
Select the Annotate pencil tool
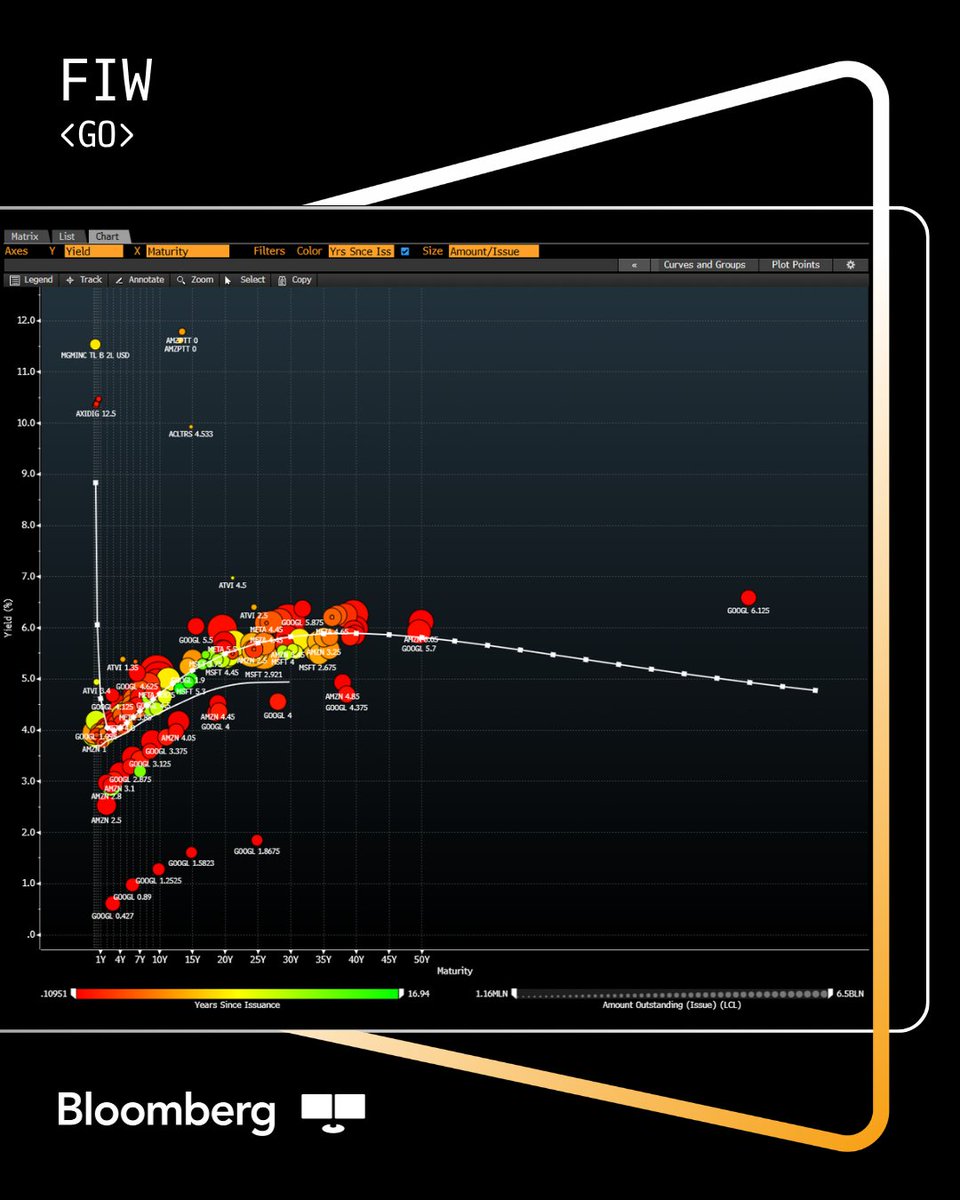click(139, 280)
